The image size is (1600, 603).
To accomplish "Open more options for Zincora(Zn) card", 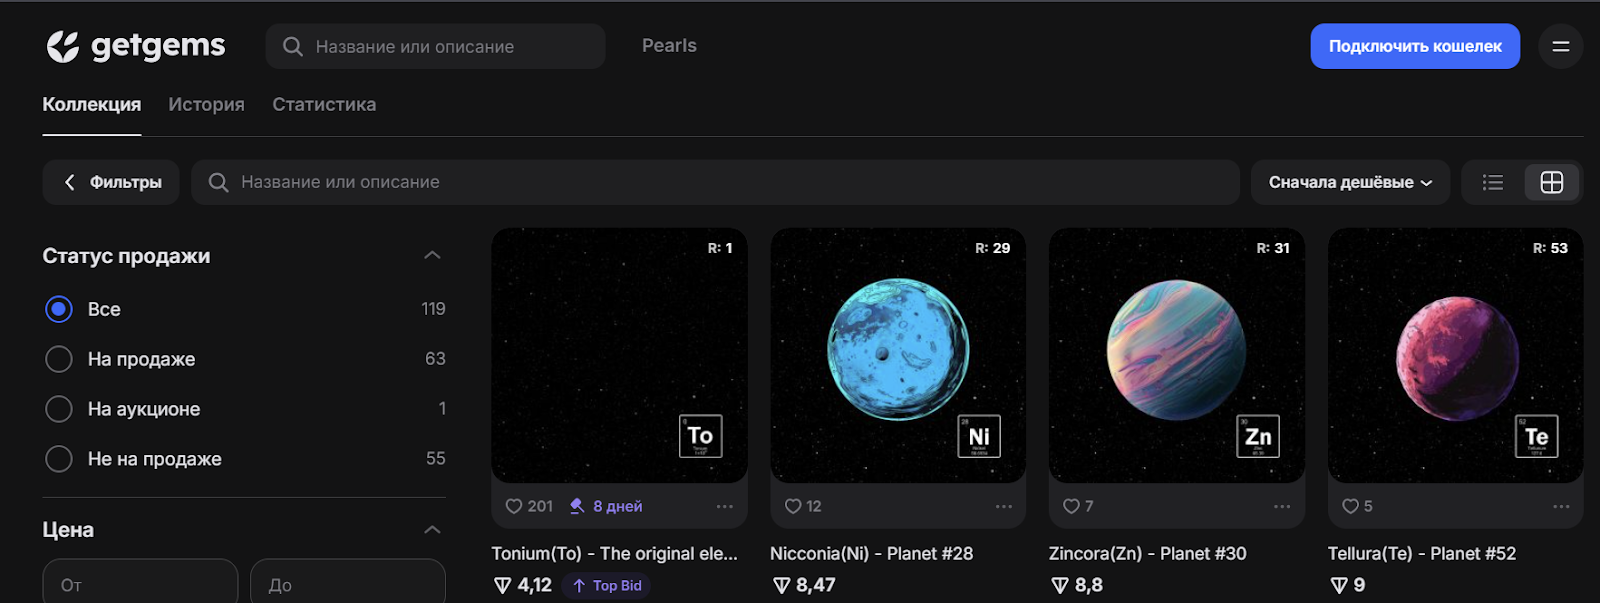I will 1282,506.
